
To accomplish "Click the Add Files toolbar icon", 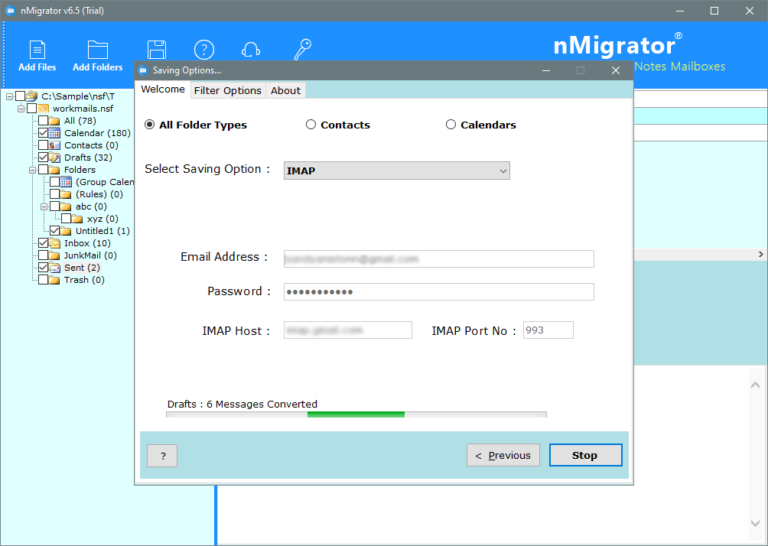I will 37,50.
